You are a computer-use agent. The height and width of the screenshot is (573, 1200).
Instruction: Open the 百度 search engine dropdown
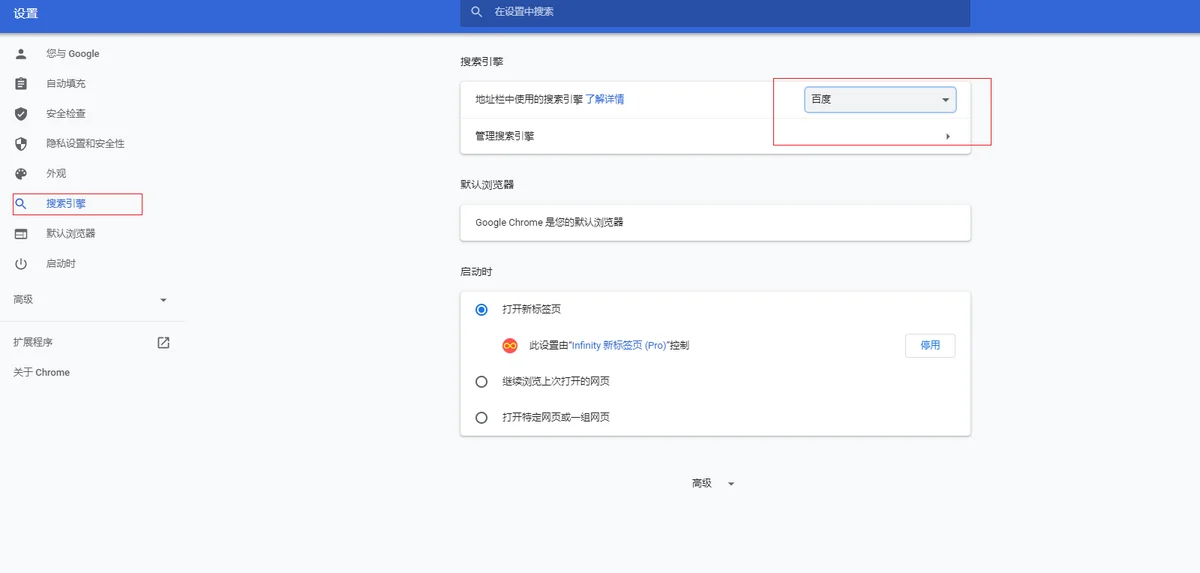pyautogui.click(x=880, y=99)
